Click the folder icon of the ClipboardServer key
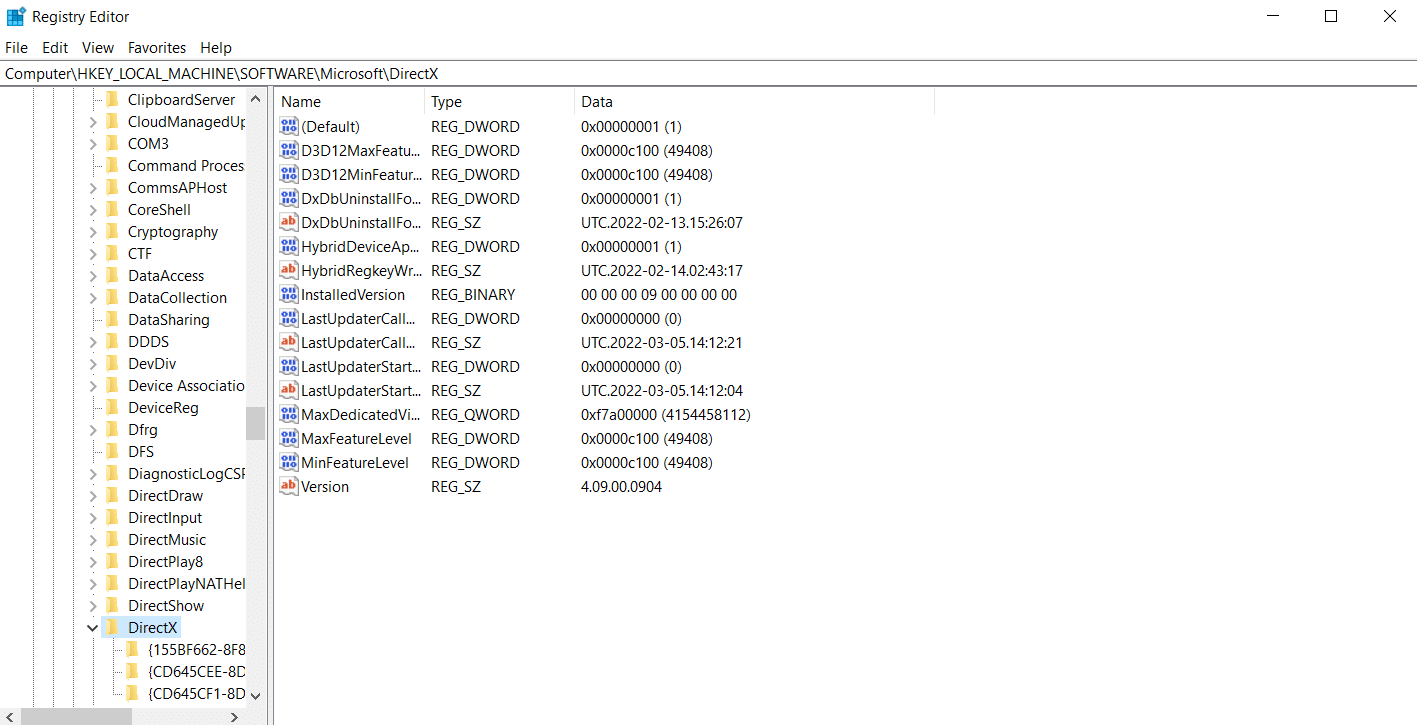The width and height of the screenshot is (1417, 725). point(113,100)
